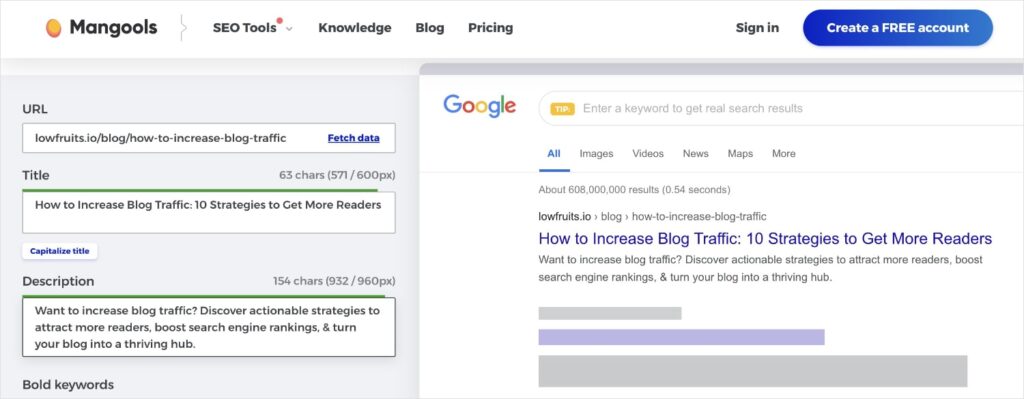Click the Description field label

click(58, 281)
